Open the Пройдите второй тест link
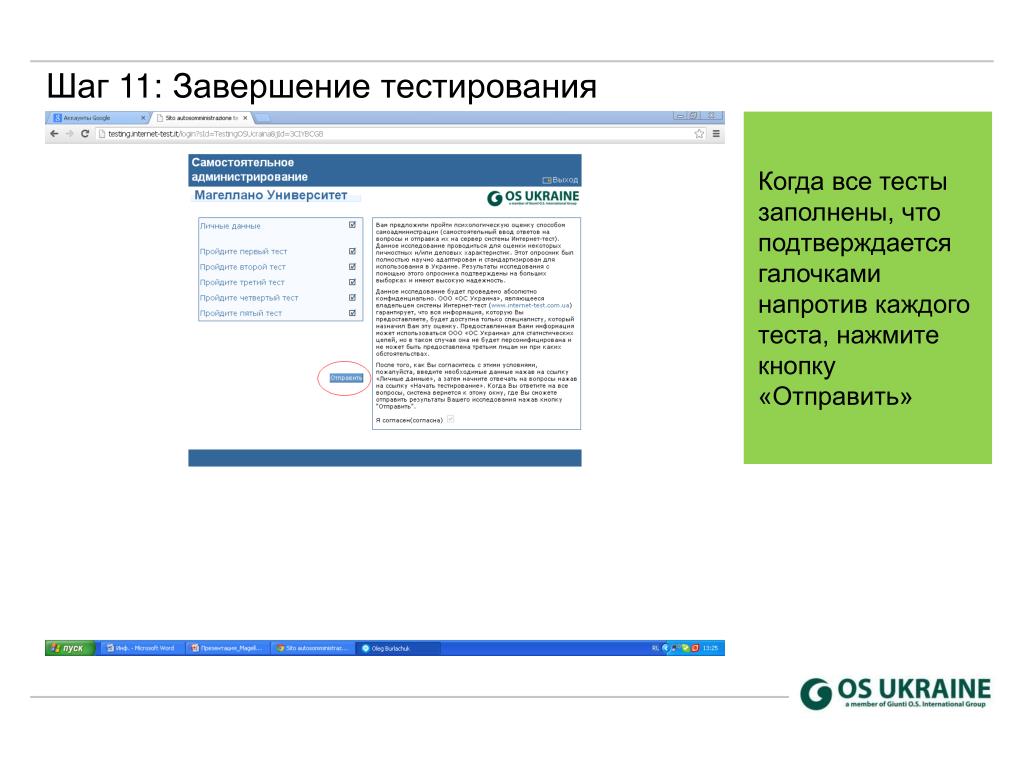The height and width of the screenshot is (768, 1024). pyautogui.click(x=242, y=267)
